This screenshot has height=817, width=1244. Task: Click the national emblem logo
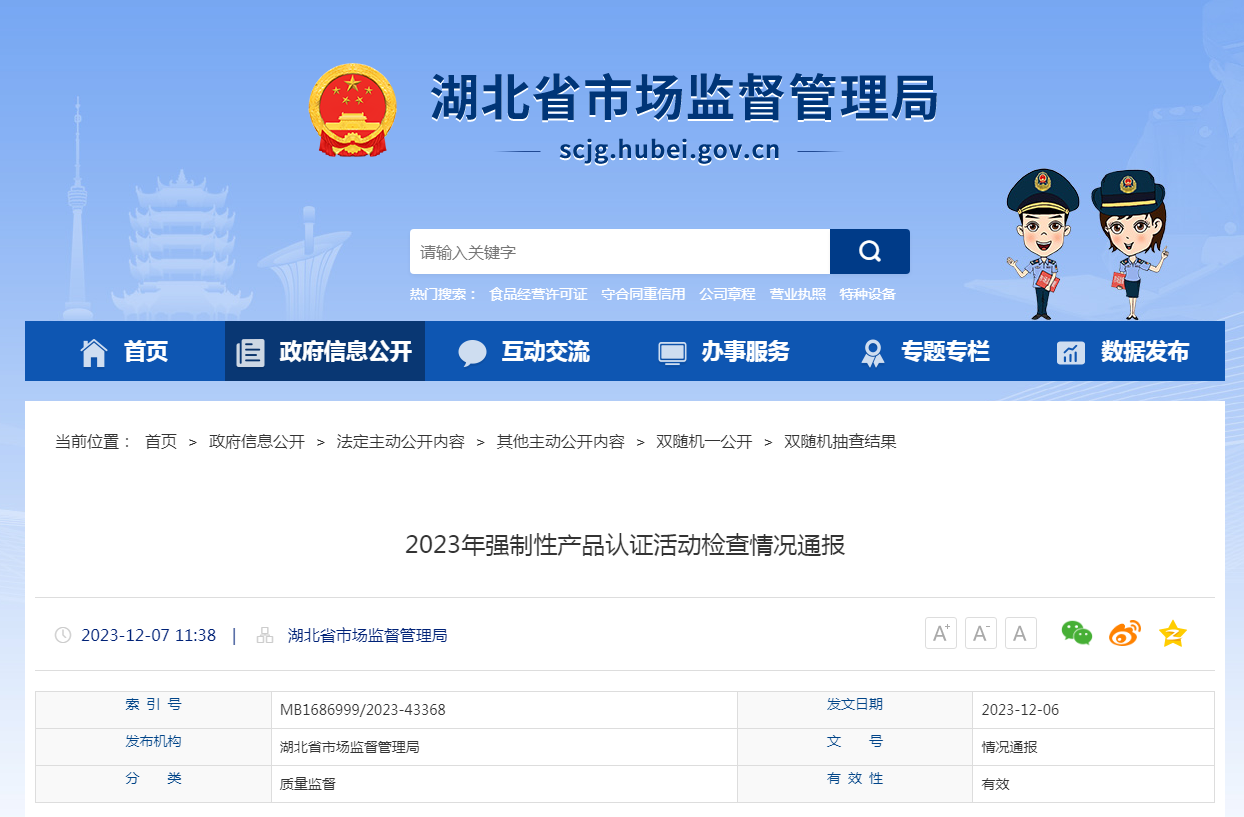(x=352, y=110)
